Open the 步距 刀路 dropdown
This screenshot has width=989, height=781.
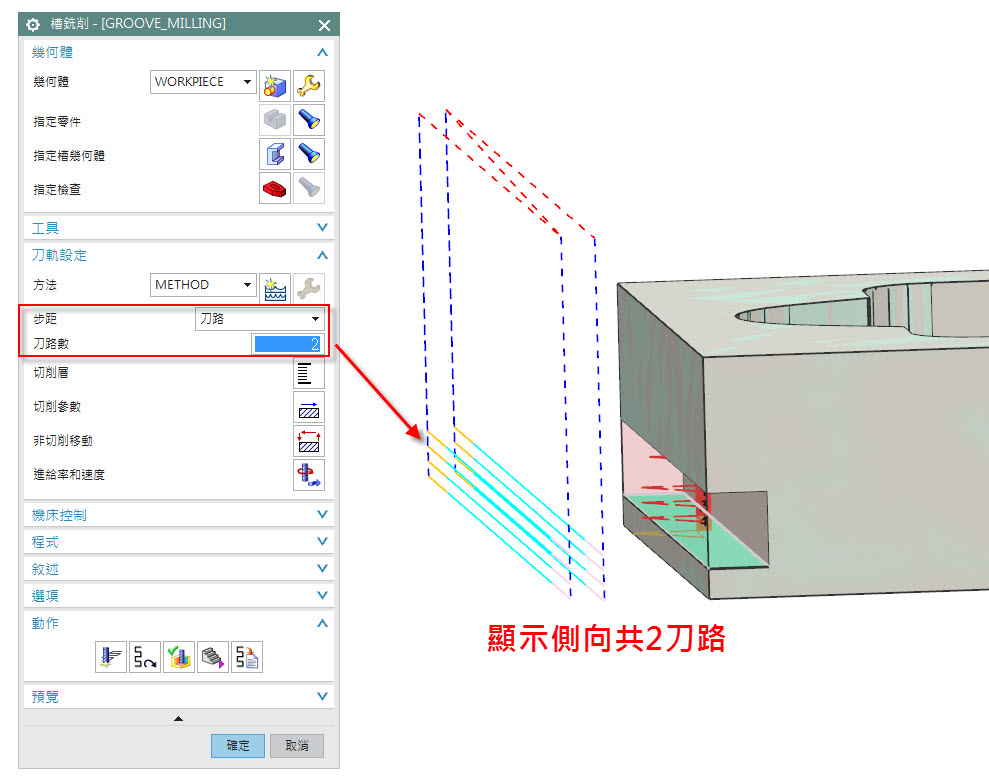coord(260,319)
